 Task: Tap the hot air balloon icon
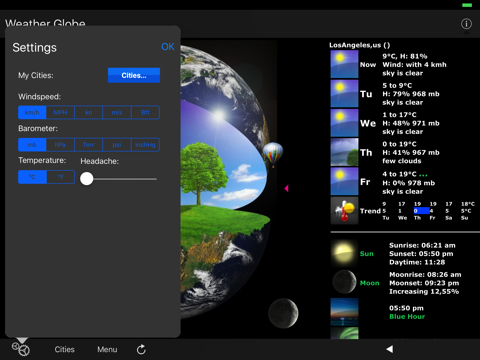(x=273, y=154)
